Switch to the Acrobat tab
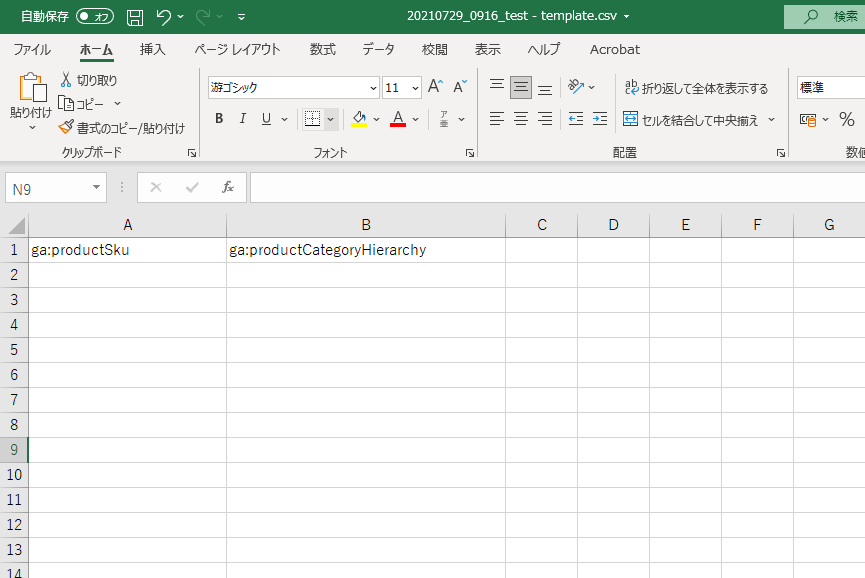 point(615,50)
